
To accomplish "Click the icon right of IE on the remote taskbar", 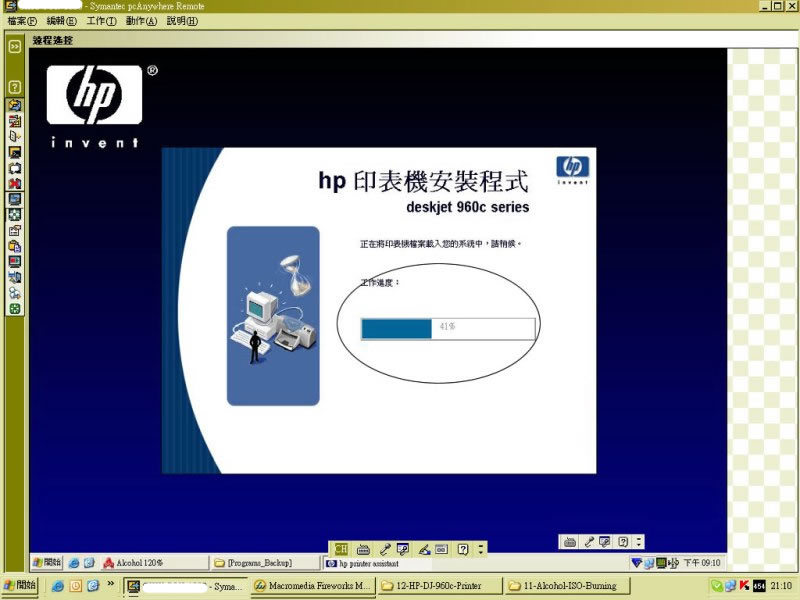I will click(89, 563).
